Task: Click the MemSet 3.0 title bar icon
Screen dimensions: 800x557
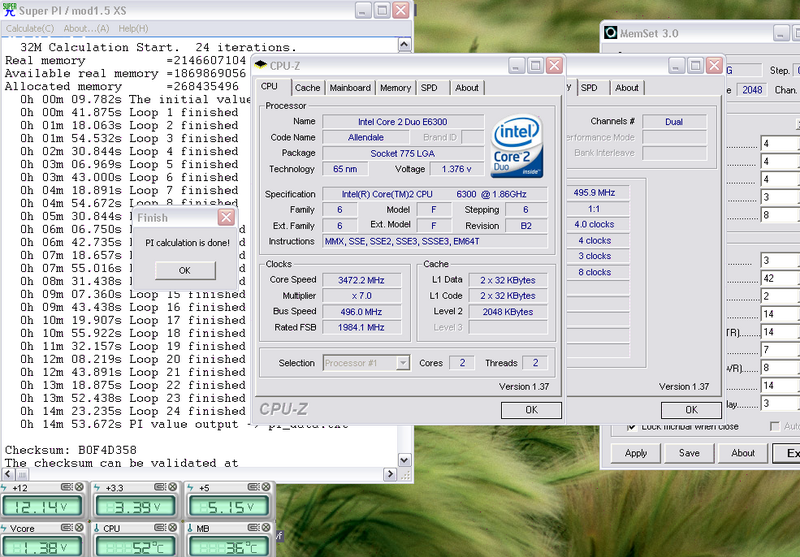Action: pos(610,33)
